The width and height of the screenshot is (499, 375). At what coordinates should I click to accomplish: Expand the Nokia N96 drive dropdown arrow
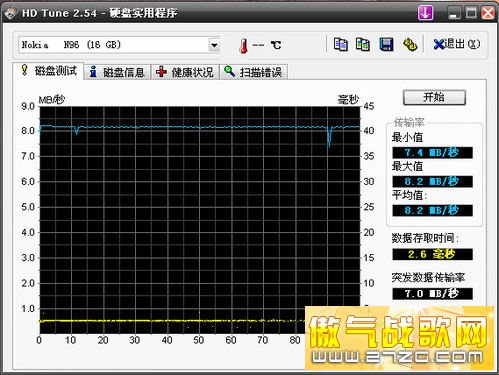pyautogui.click(x=214, y=45)
